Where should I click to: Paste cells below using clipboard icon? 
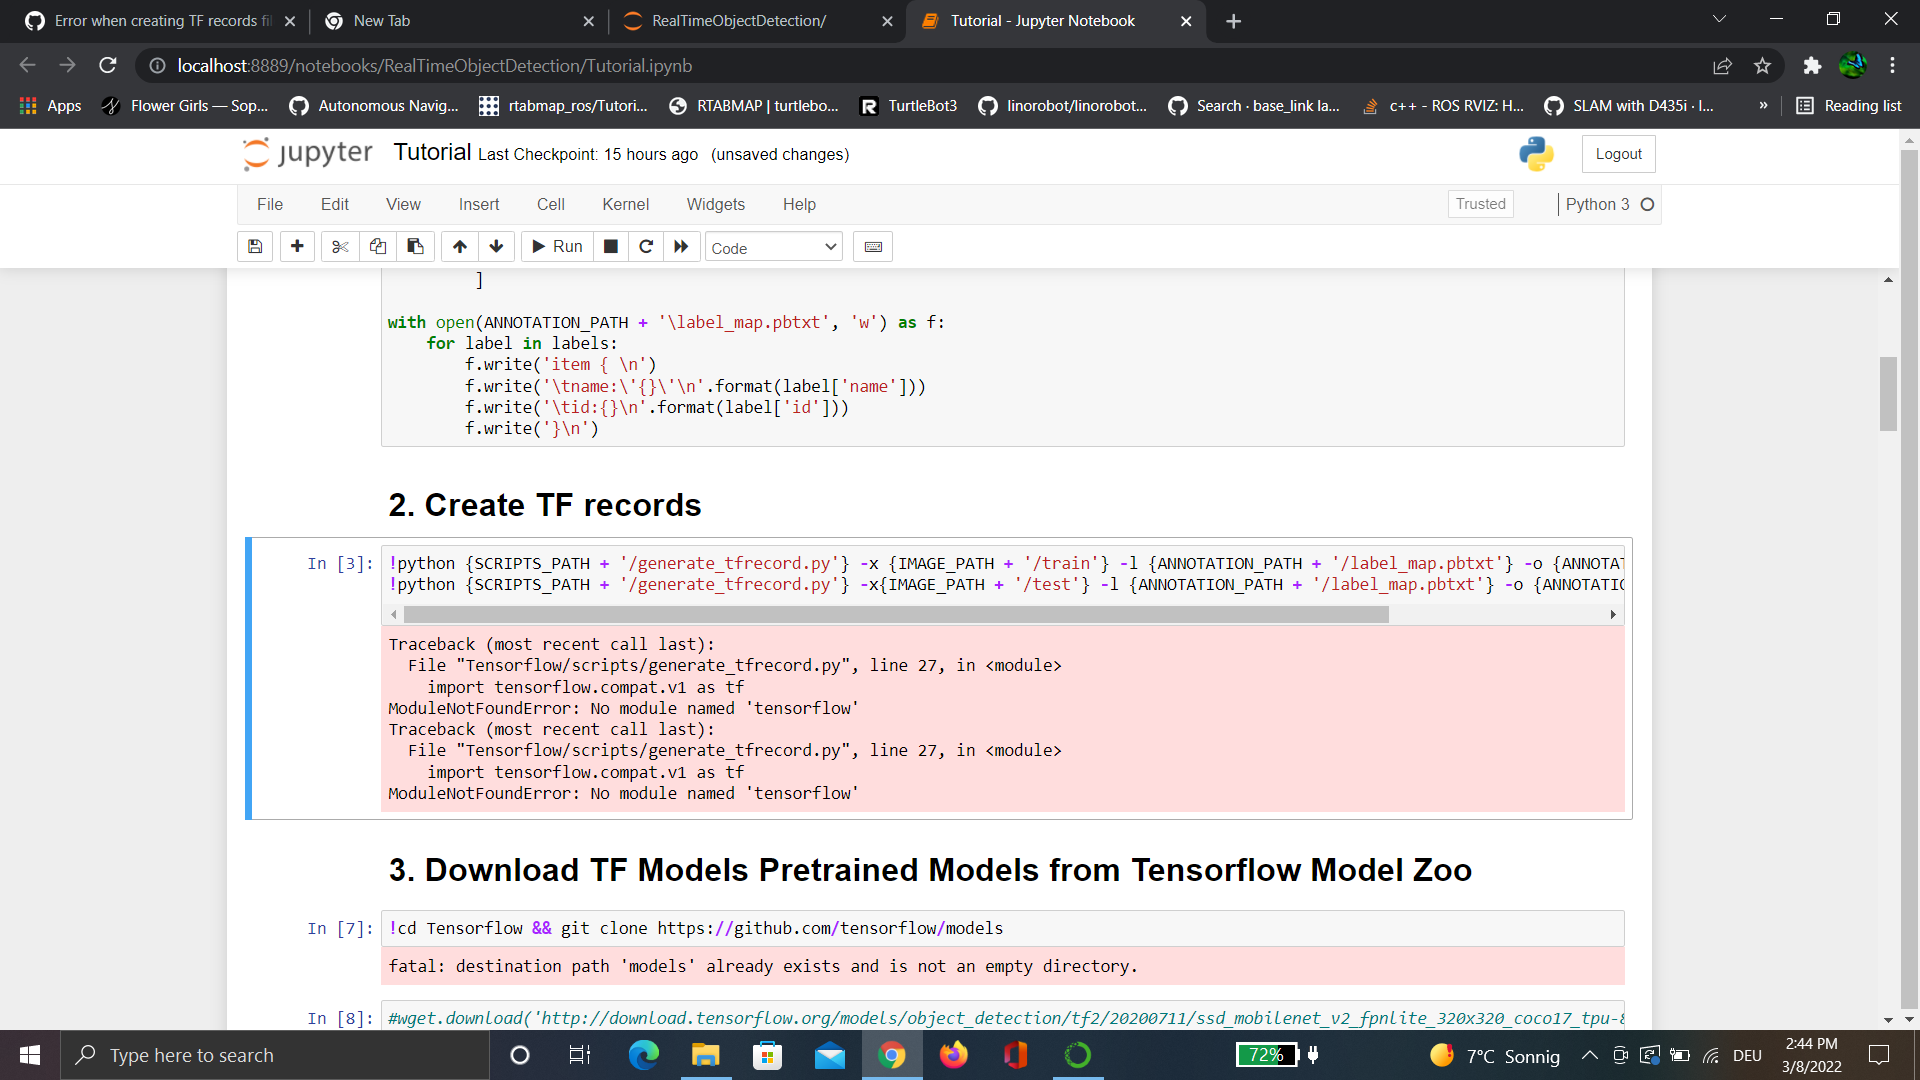point(415,247)
